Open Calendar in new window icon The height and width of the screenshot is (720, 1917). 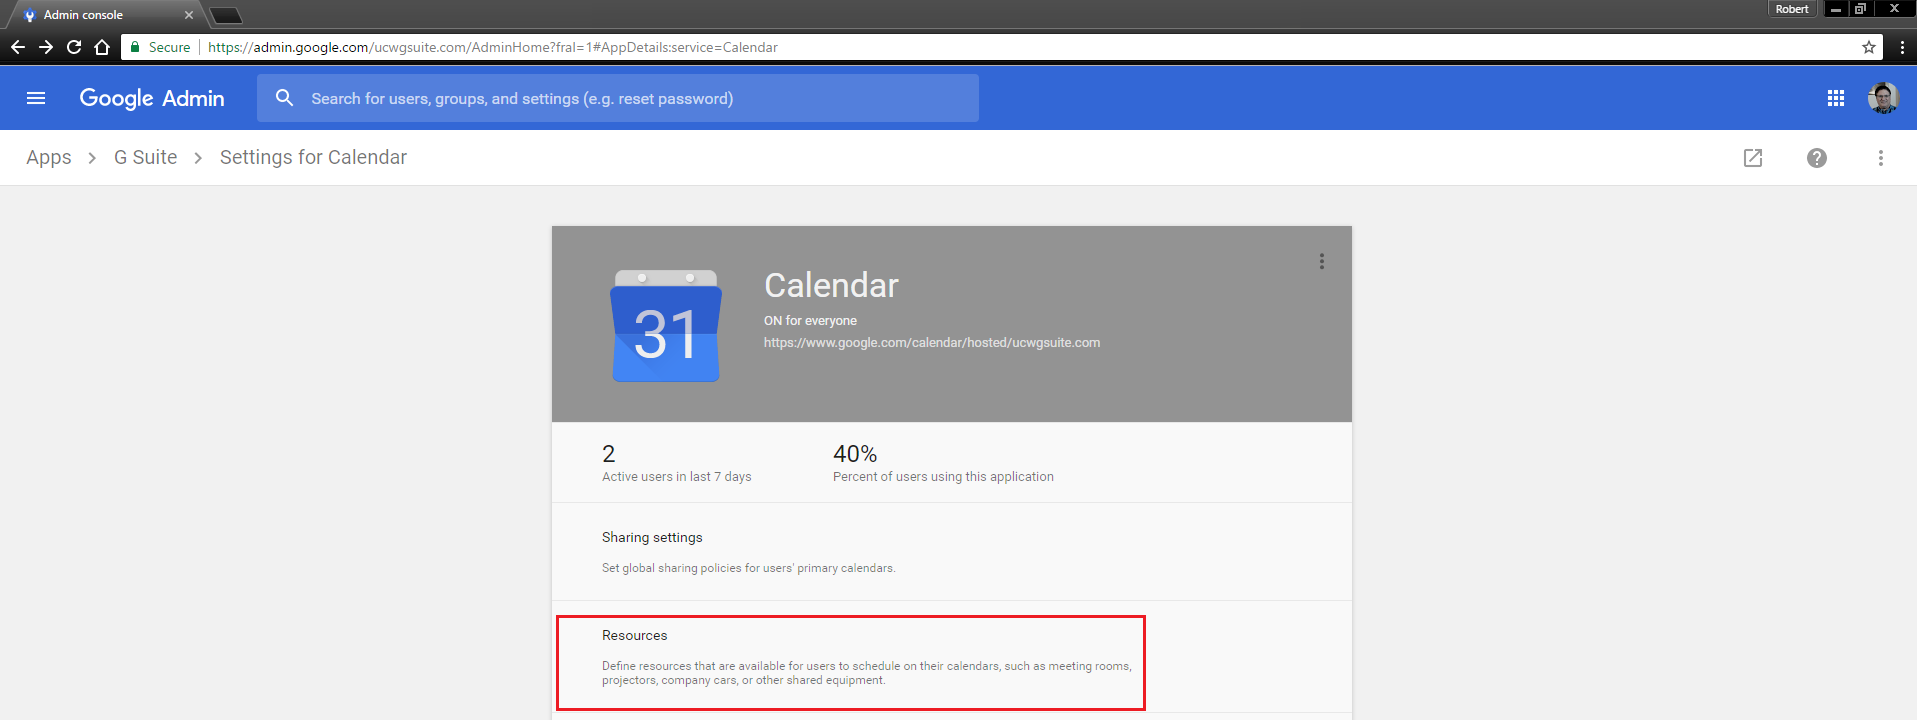pos(1753,158)
